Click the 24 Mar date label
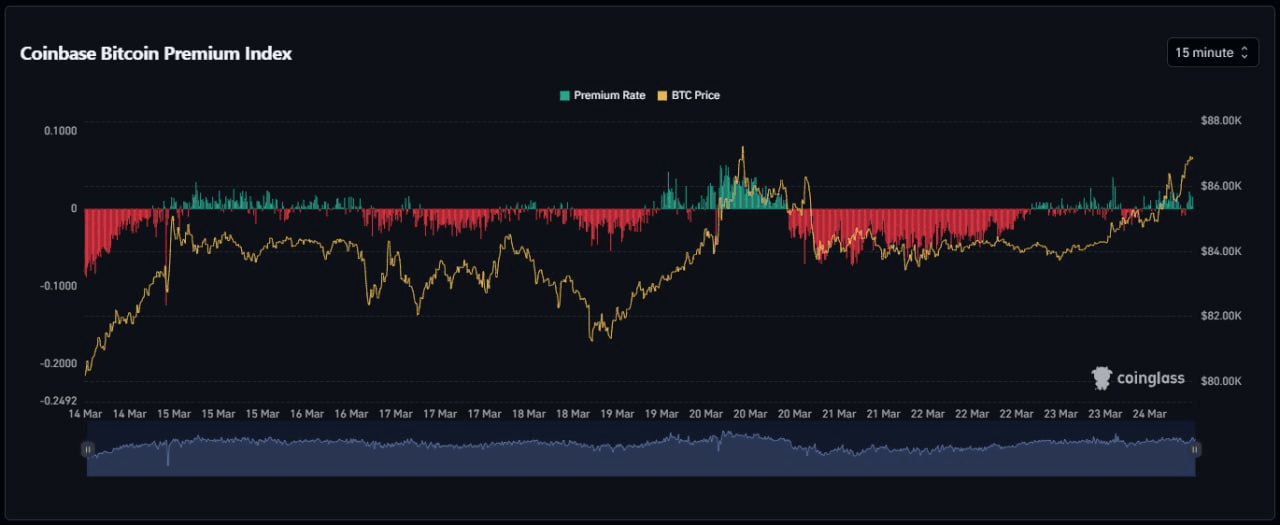Image resolution: width=1280 pixels, height=525 pixels. [1149, 413]
